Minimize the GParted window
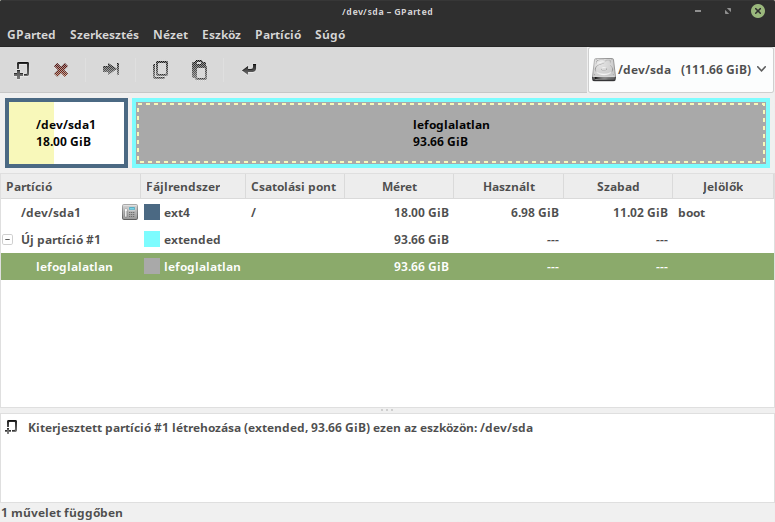 coord(698,11)
